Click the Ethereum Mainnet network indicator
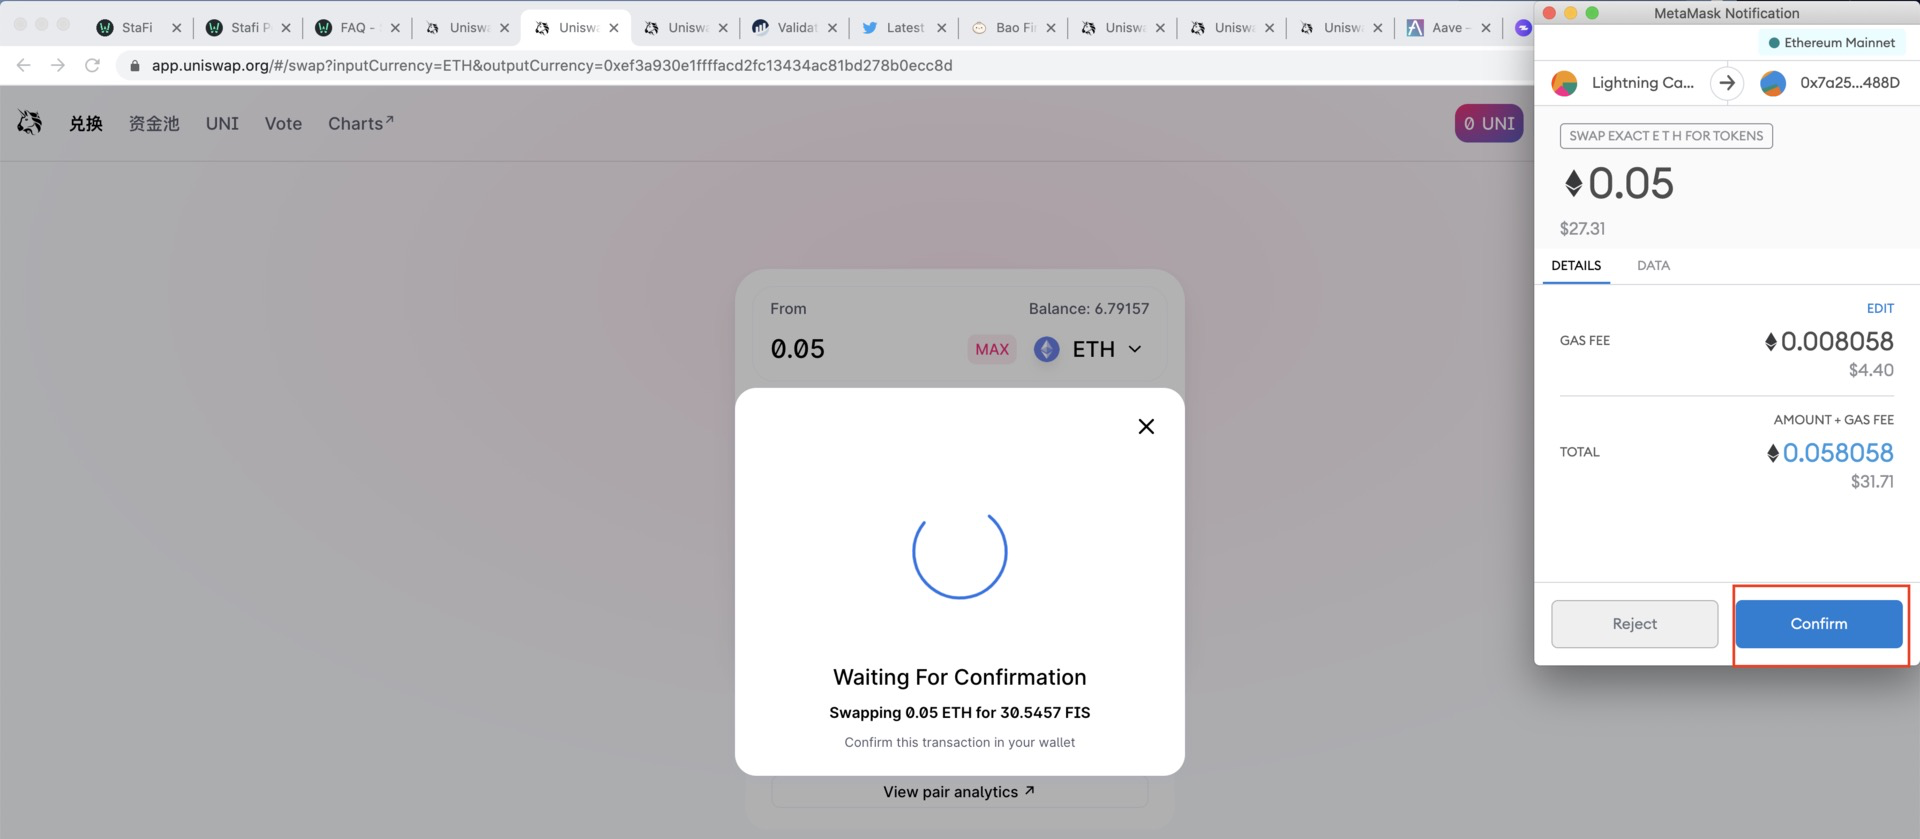 [1831, 43]
